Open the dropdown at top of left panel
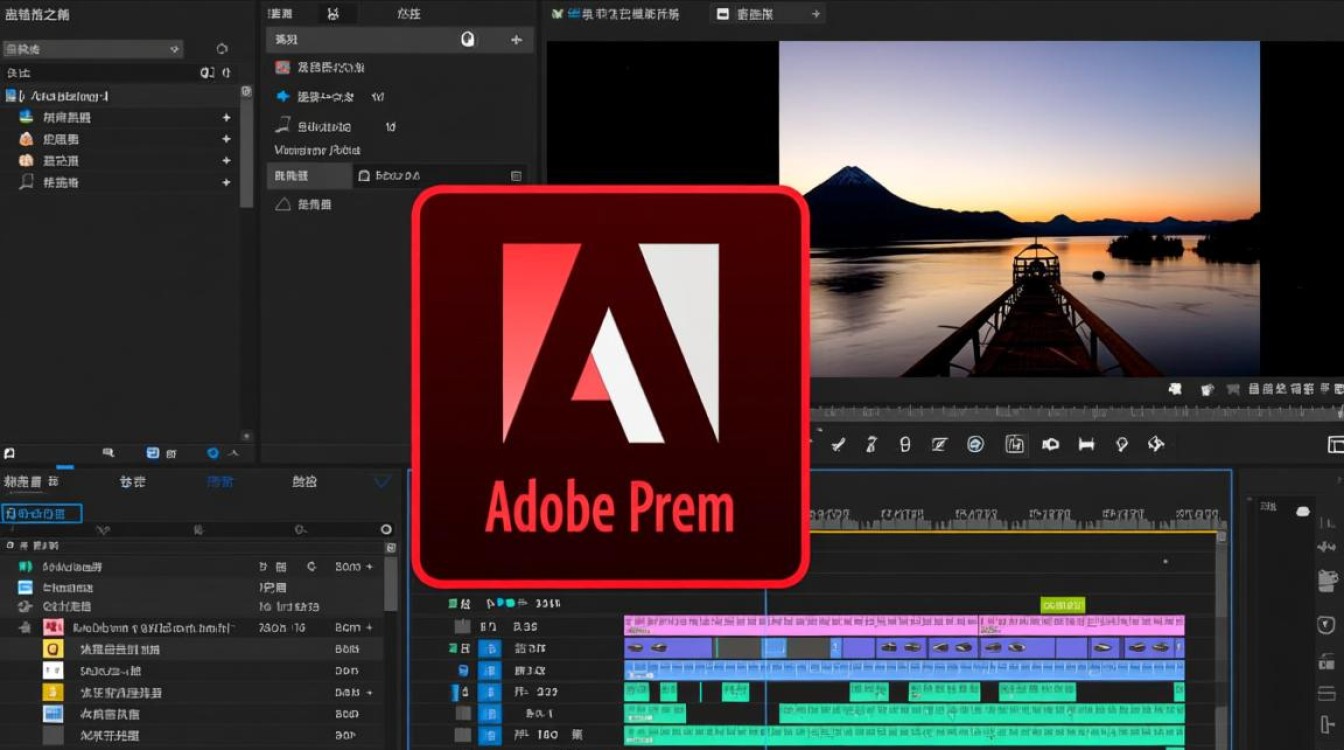The width and height of the screenshot is (1344, 750). click(x=92, y=49)
